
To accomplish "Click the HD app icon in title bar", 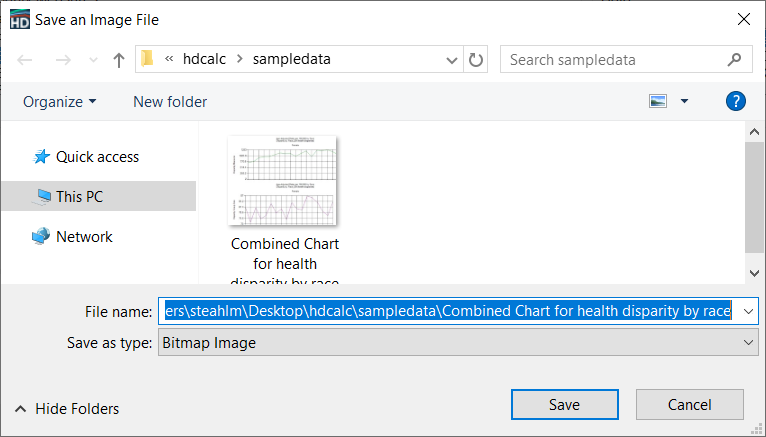I will (18, 19).
